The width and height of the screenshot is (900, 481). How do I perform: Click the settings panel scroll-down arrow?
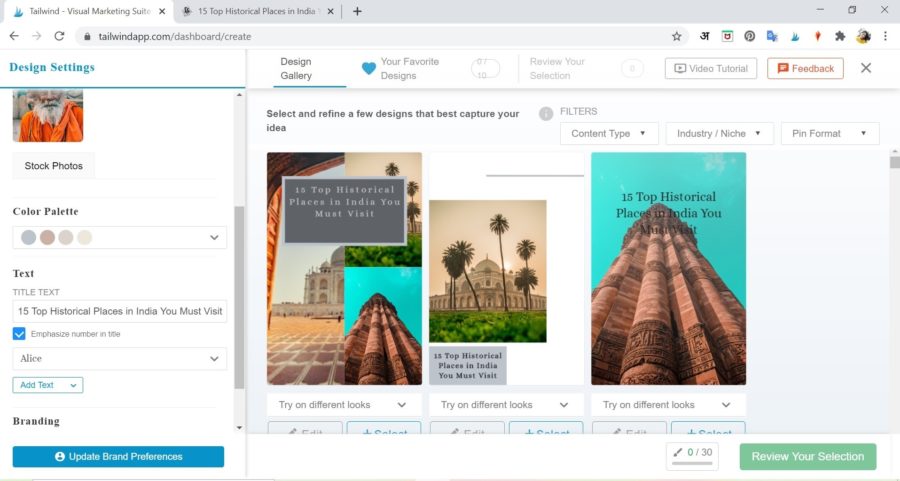[239, 428]
